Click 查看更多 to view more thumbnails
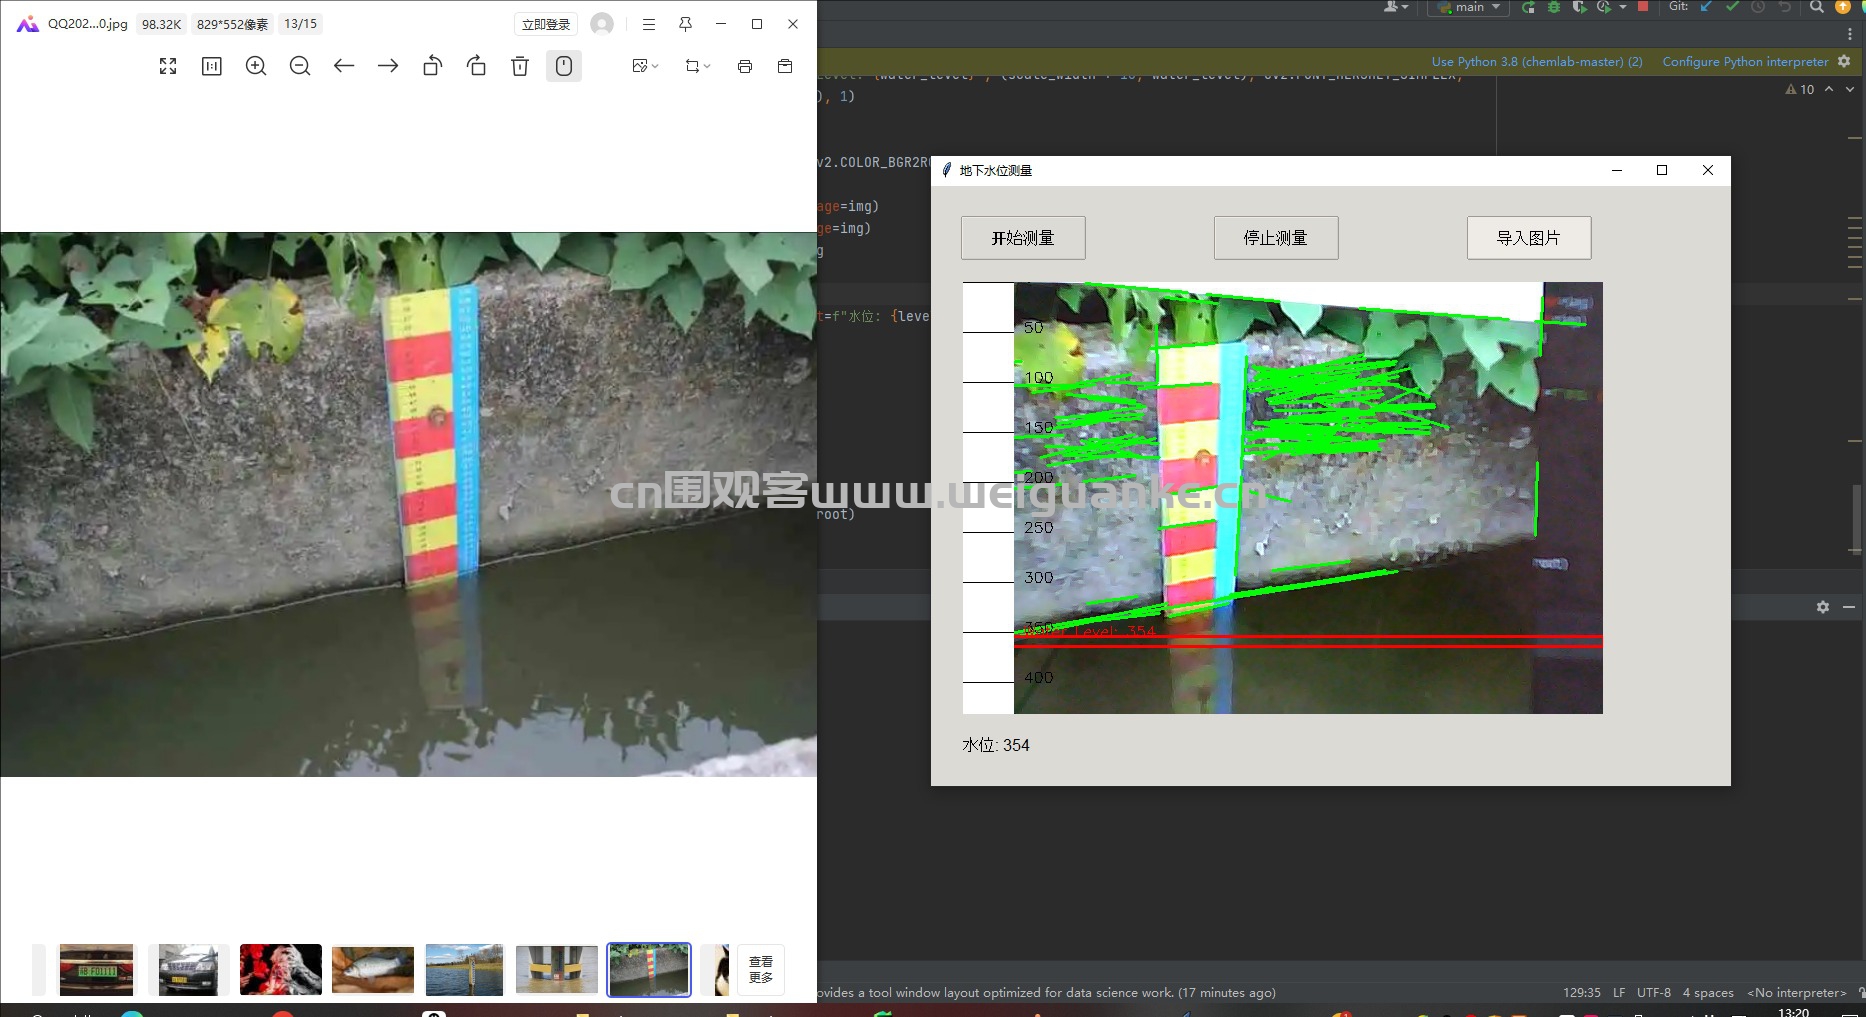 761,970
